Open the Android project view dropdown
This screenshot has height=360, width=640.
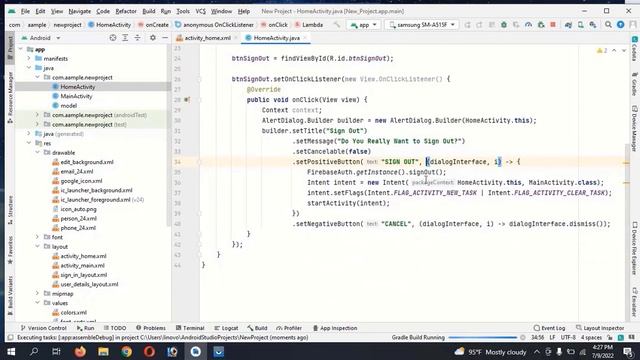(x=40, y=38)
